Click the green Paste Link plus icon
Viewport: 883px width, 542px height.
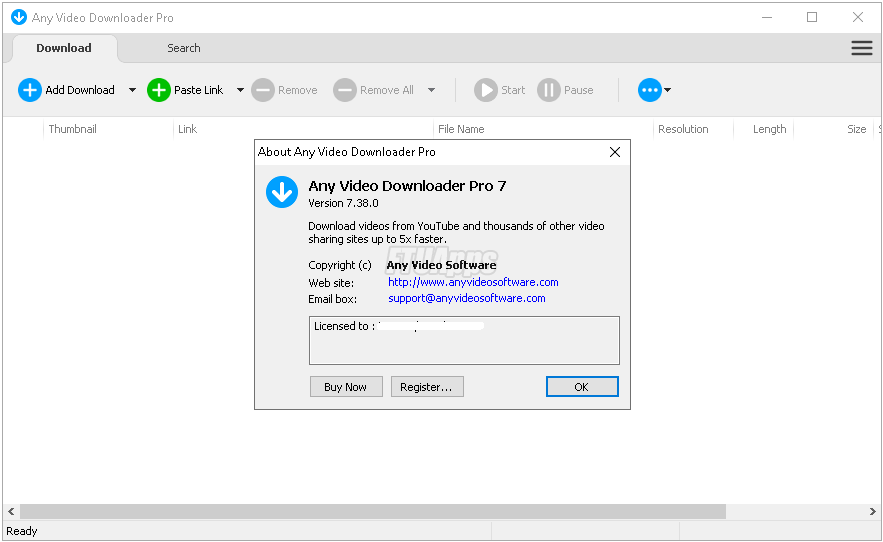[x=159, y=90]
